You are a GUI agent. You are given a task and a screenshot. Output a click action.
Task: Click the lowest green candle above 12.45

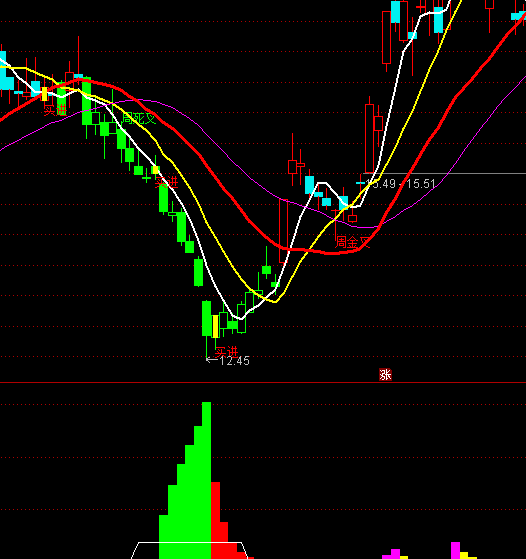[206, 318]
